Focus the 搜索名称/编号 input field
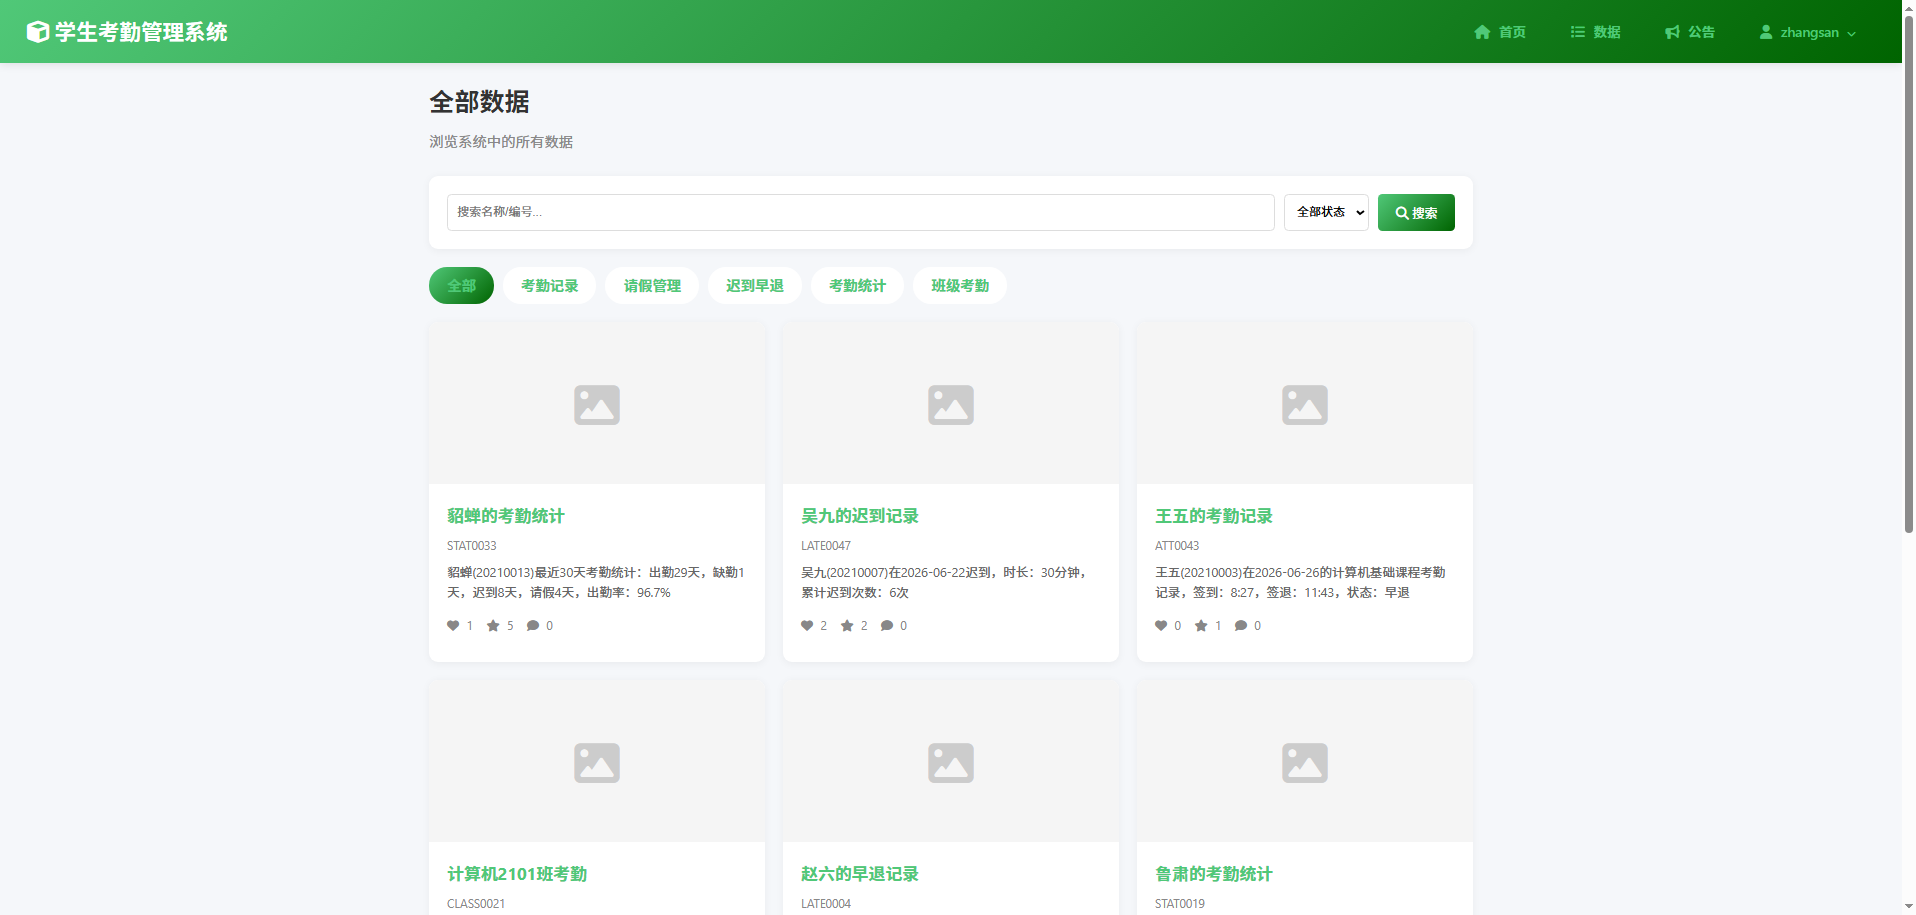 pyautogui.click(x=860, y=212)
